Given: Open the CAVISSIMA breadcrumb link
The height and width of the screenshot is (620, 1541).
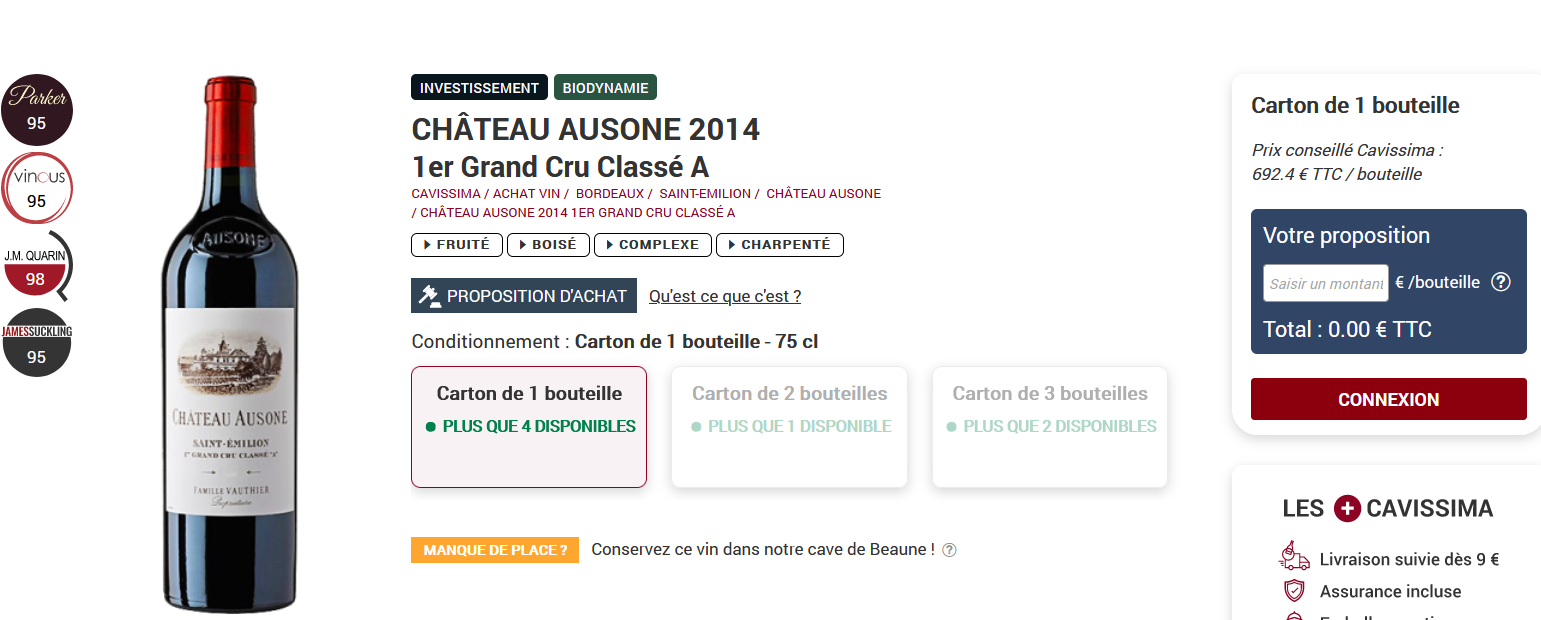Looking at the screenshot, I should [445, 193].
